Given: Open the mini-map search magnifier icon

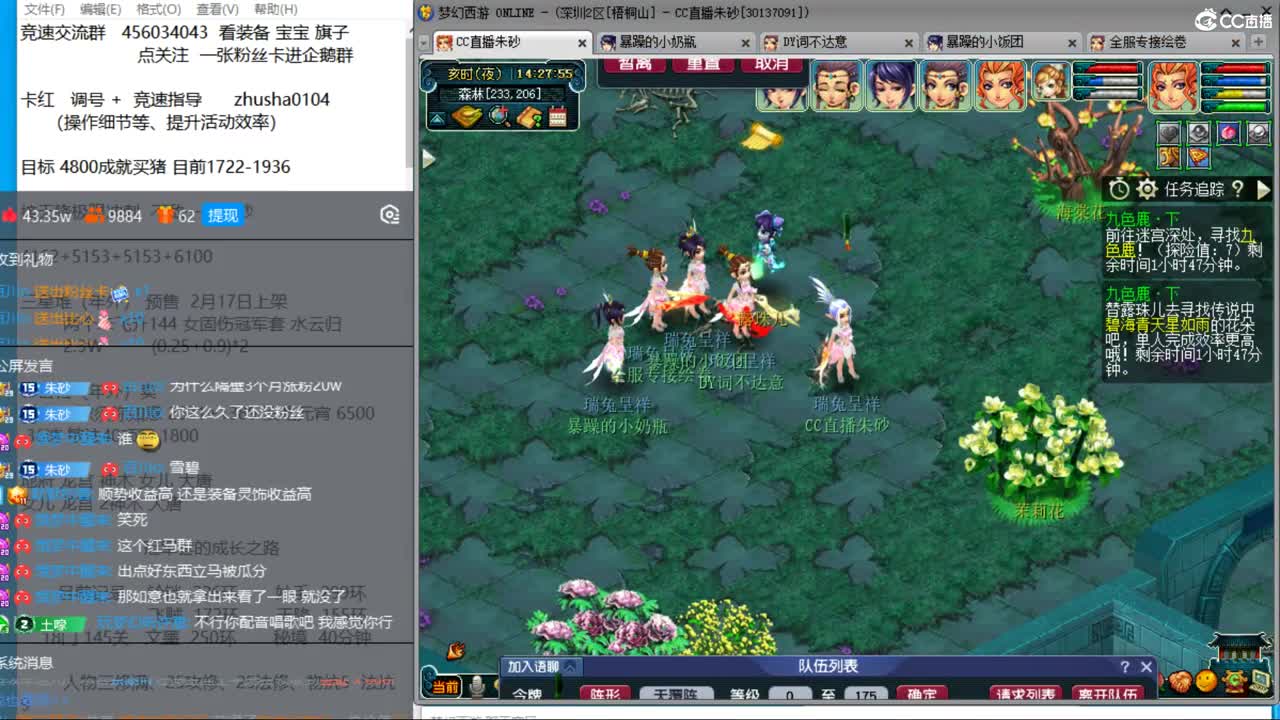Looking at the screenshot, I should pyautogui.click(x=499, y=117).
